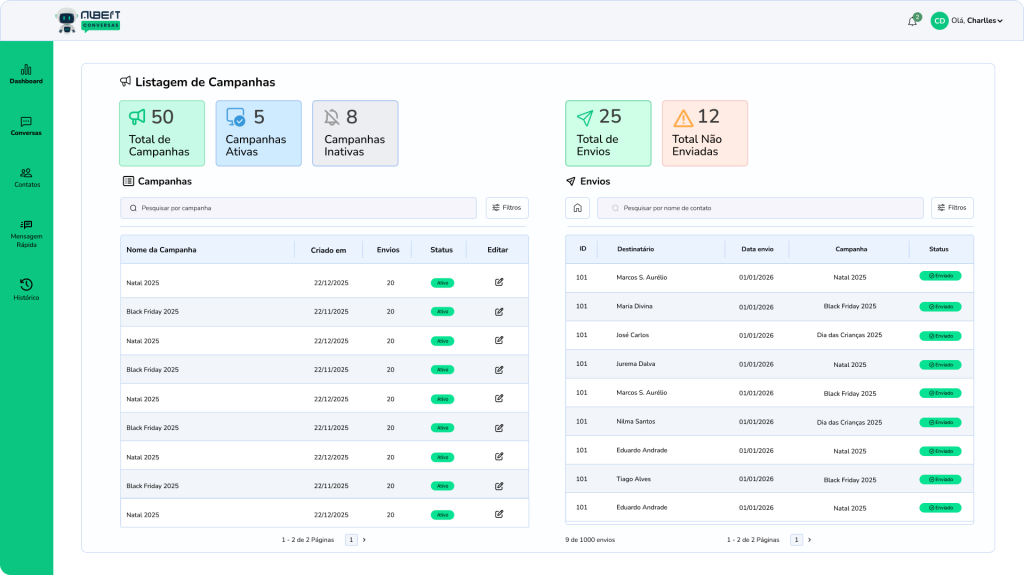1024x575 pixels.
Task: Edit the first Natal 2025 campaign row
Action: (x=499, y=282)
